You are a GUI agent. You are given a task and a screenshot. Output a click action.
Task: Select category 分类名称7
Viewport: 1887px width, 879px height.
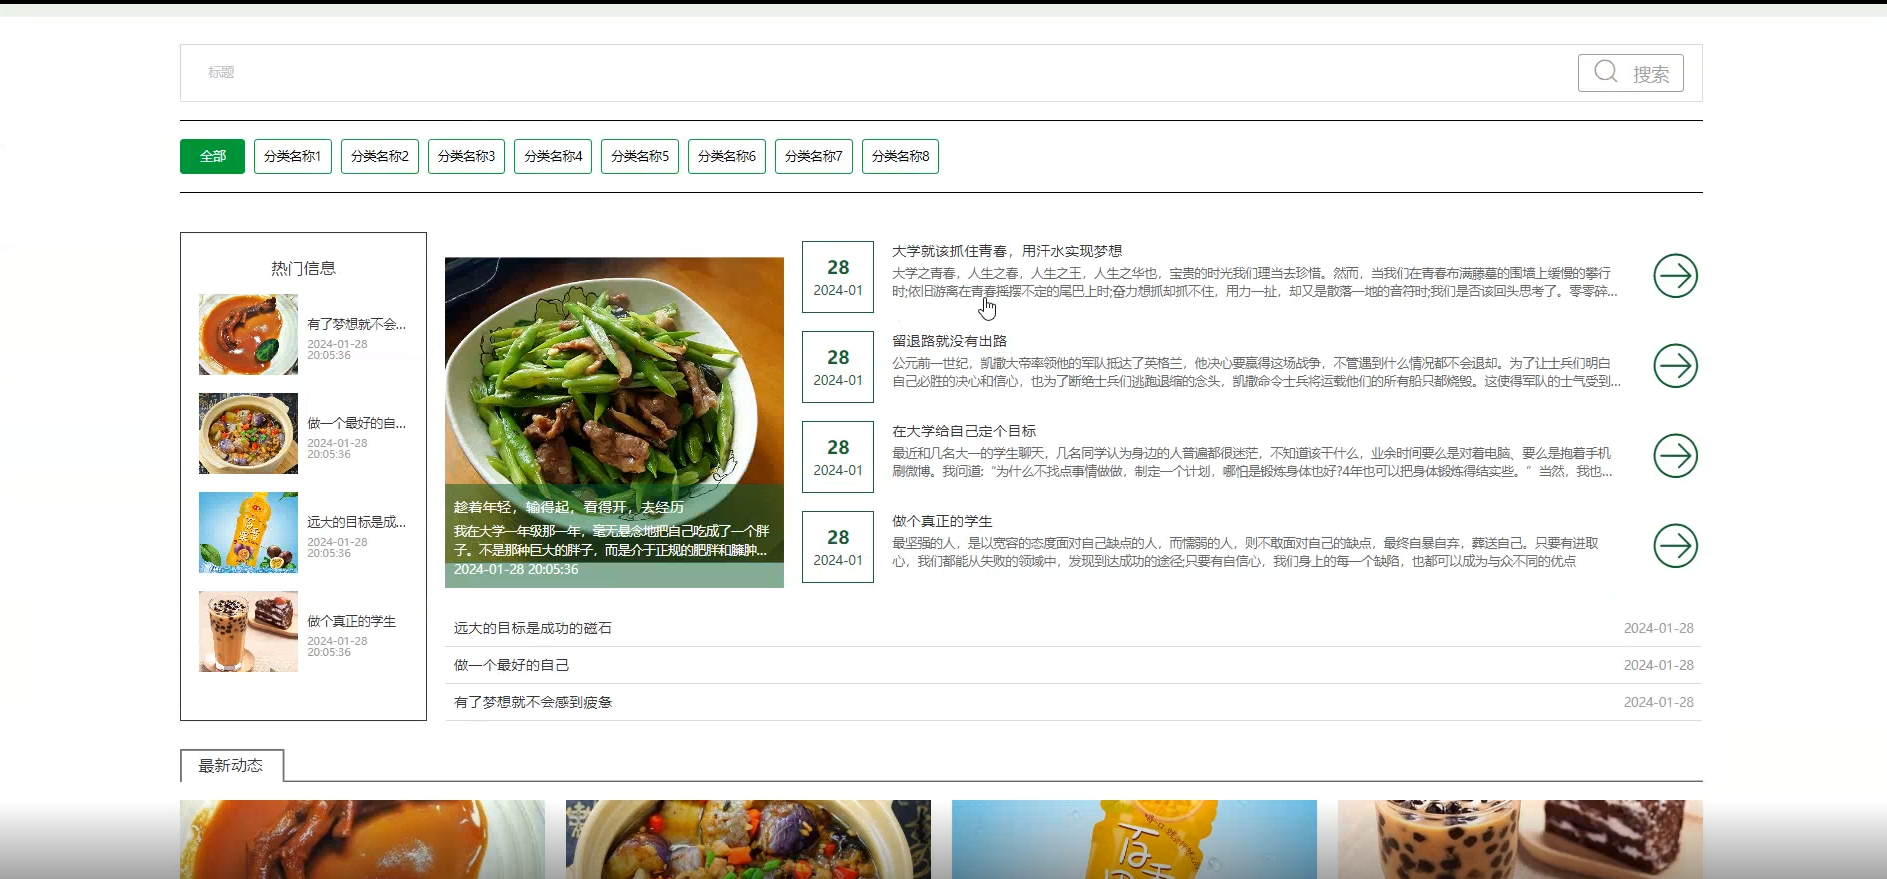[x=814, y=156]
